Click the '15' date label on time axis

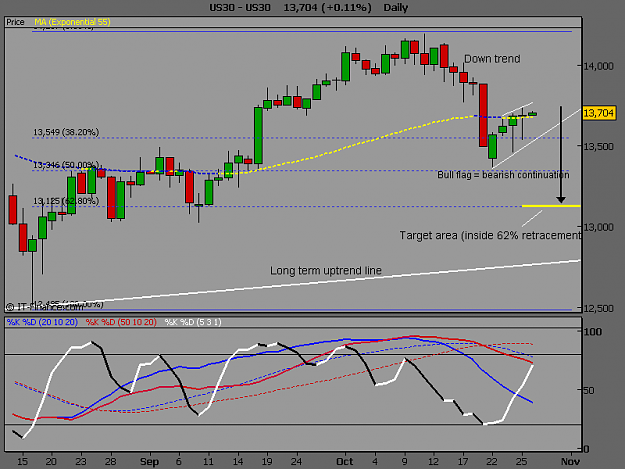[23, 461]
